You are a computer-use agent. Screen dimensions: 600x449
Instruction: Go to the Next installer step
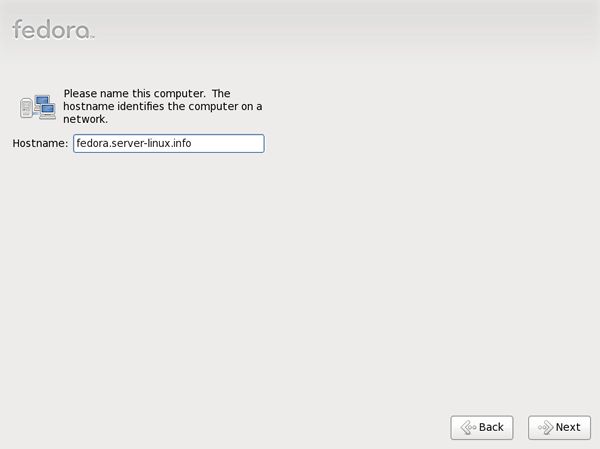click(x=559, y=427)
